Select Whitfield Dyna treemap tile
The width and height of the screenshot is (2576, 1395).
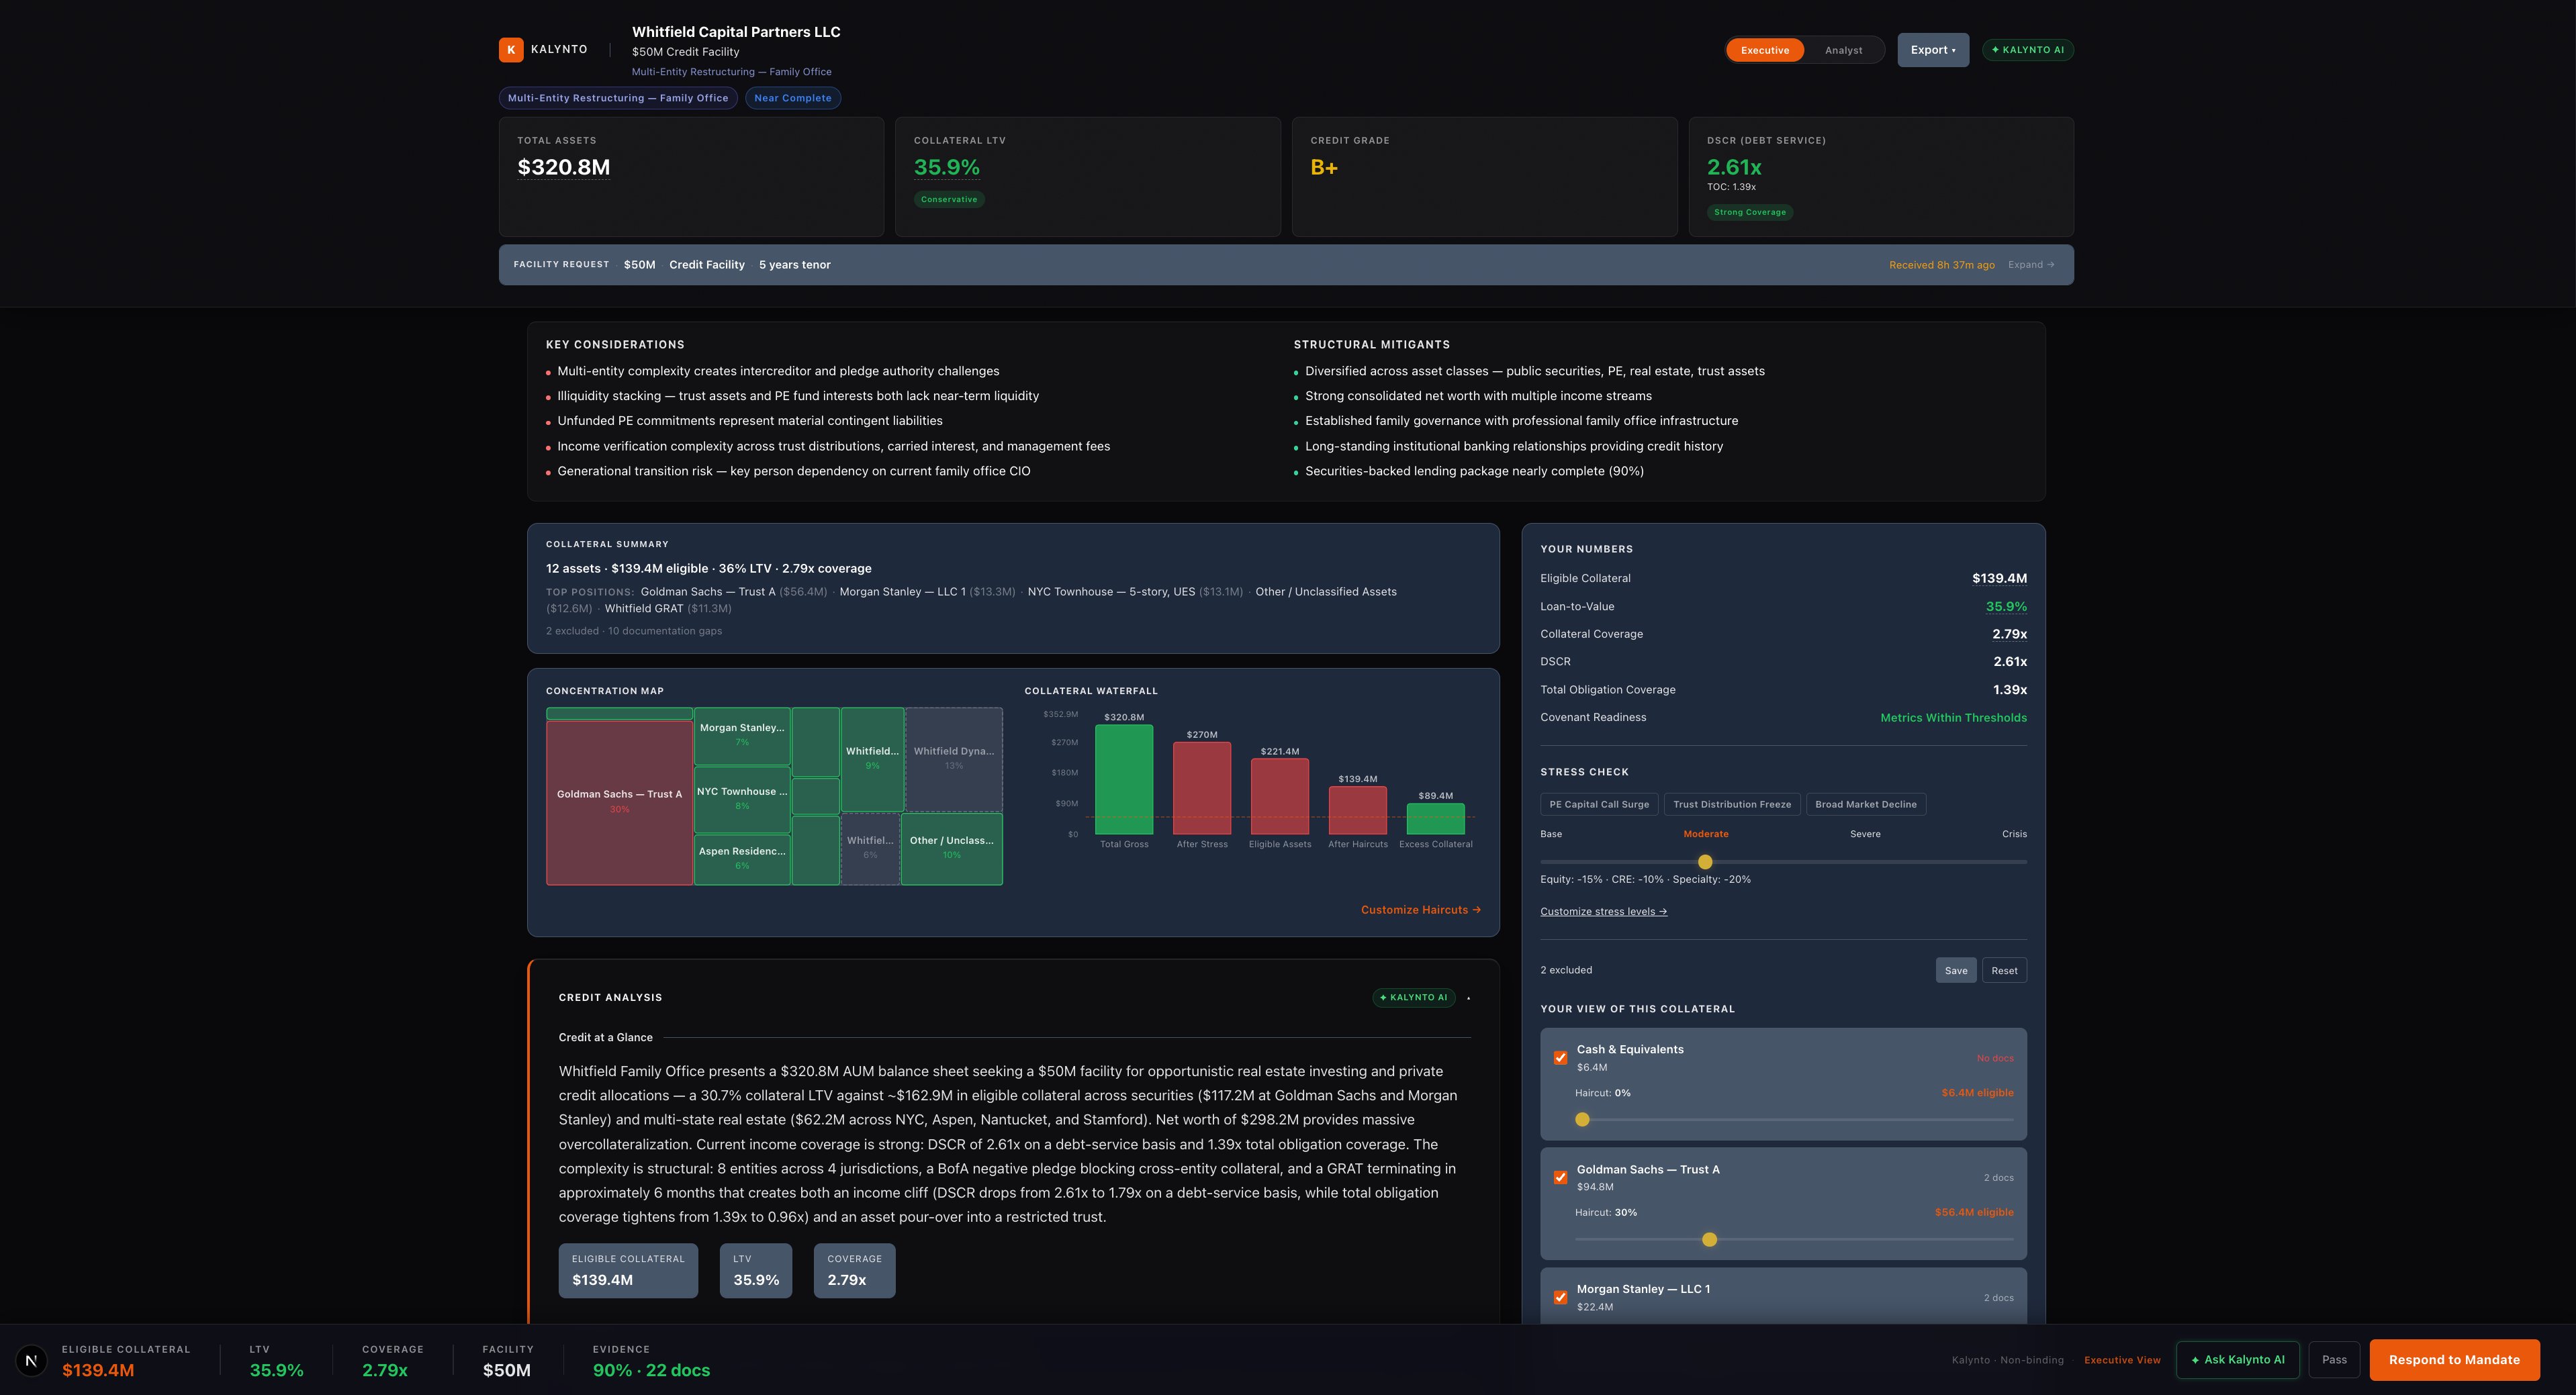953,759
